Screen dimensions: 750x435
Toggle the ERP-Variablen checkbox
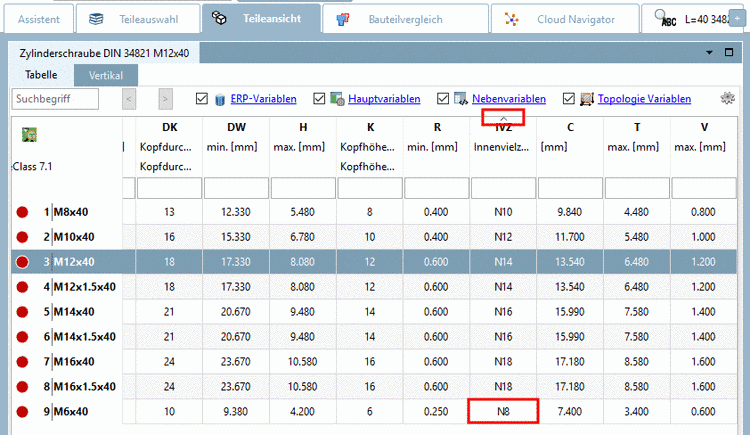coord(202,99)
